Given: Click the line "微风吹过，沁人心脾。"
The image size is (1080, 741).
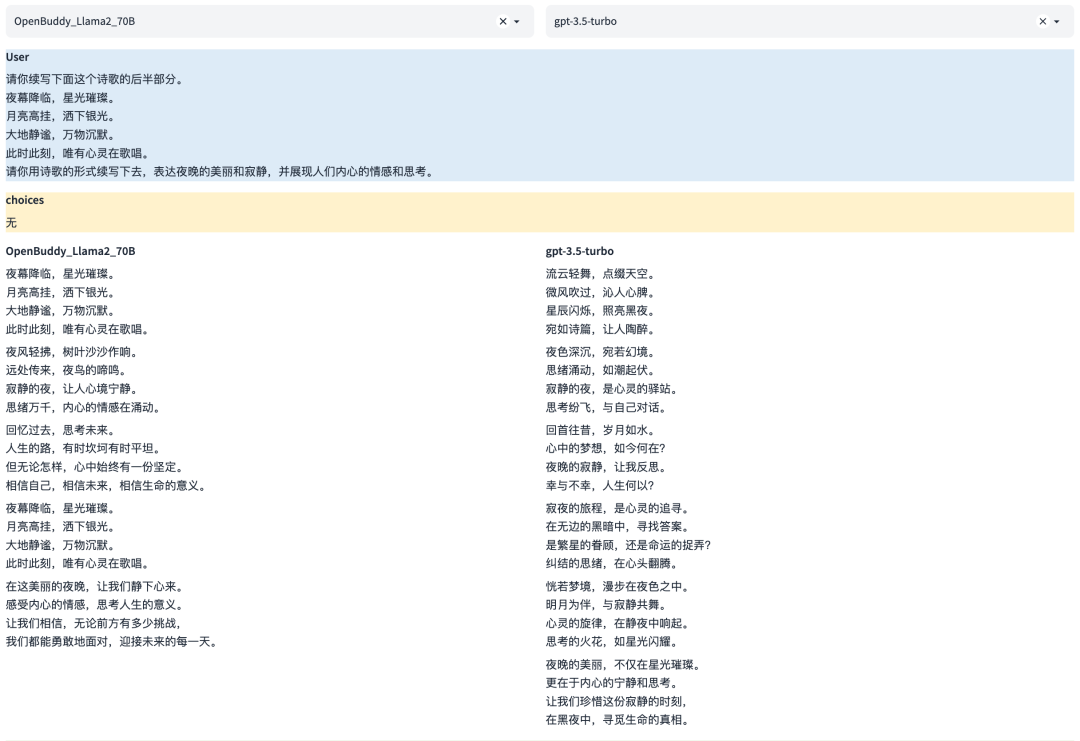Looking at the screenshot, I should 602,293.
